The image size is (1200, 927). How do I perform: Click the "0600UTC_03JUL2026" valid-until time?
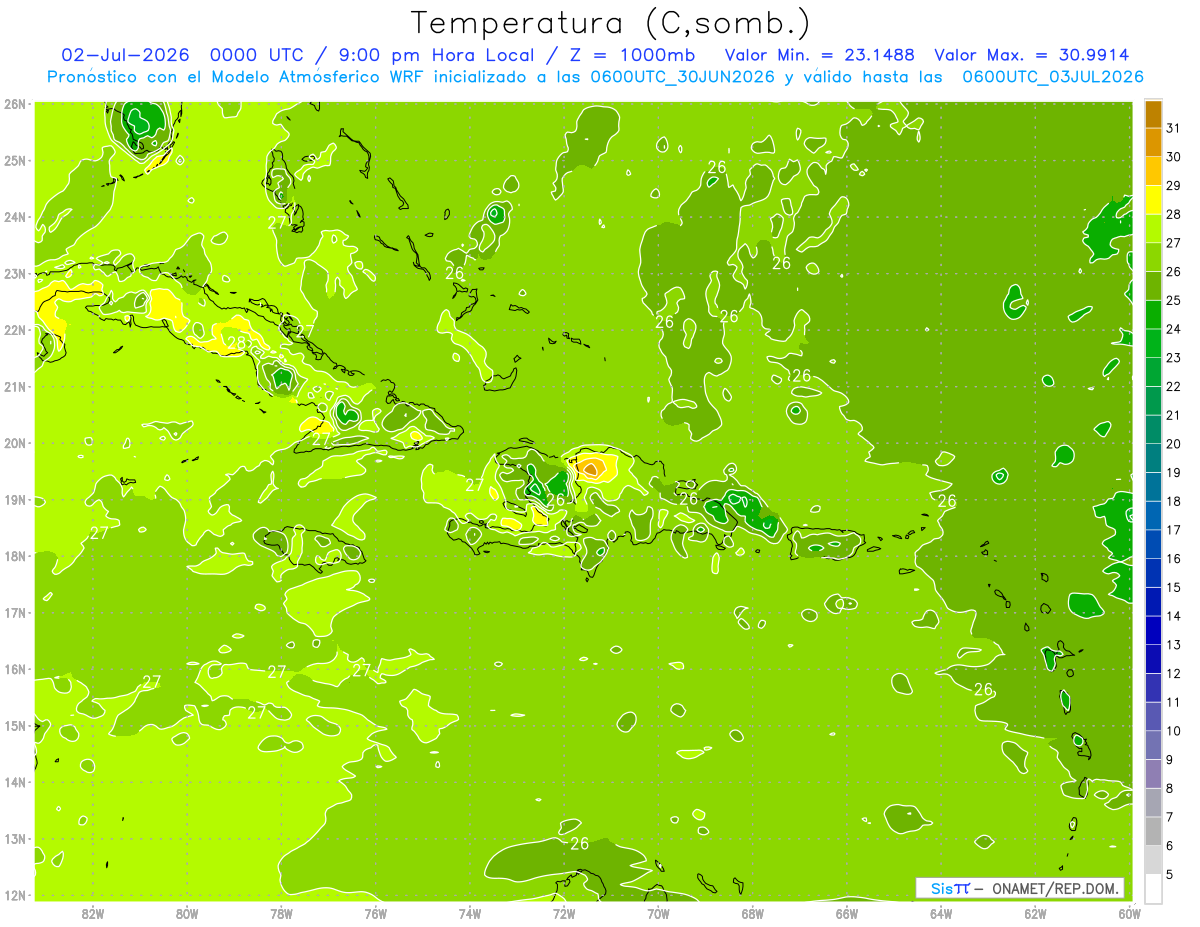[1052, 76]
